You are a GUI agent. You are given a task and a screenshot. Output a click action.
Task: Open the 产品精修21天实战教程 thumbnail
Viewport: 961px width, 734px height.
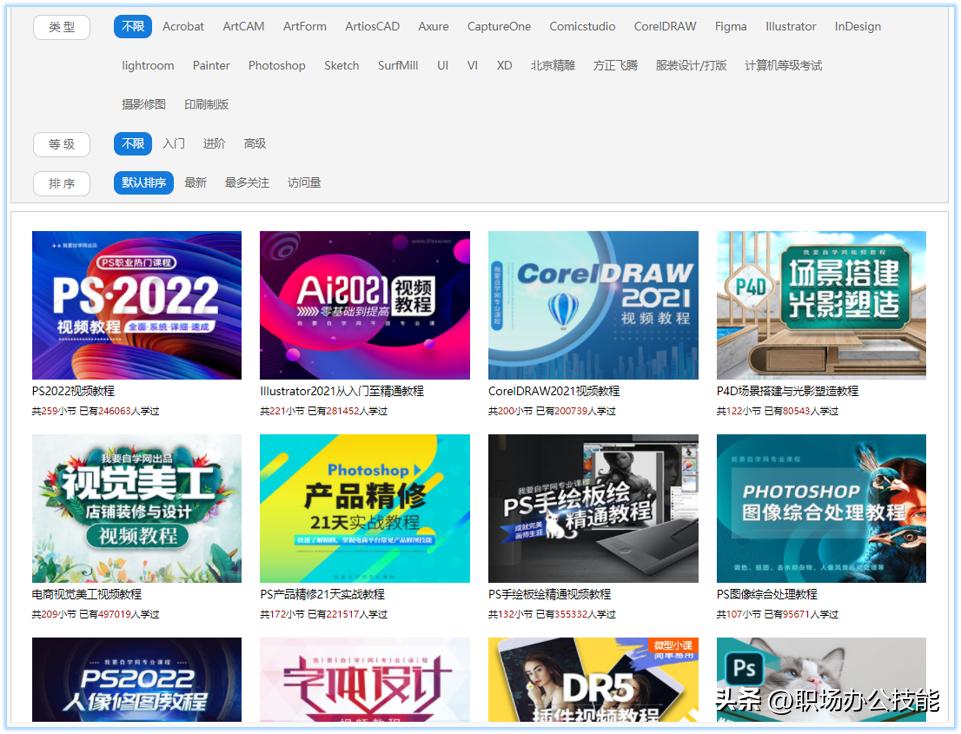tap(364, 508)
